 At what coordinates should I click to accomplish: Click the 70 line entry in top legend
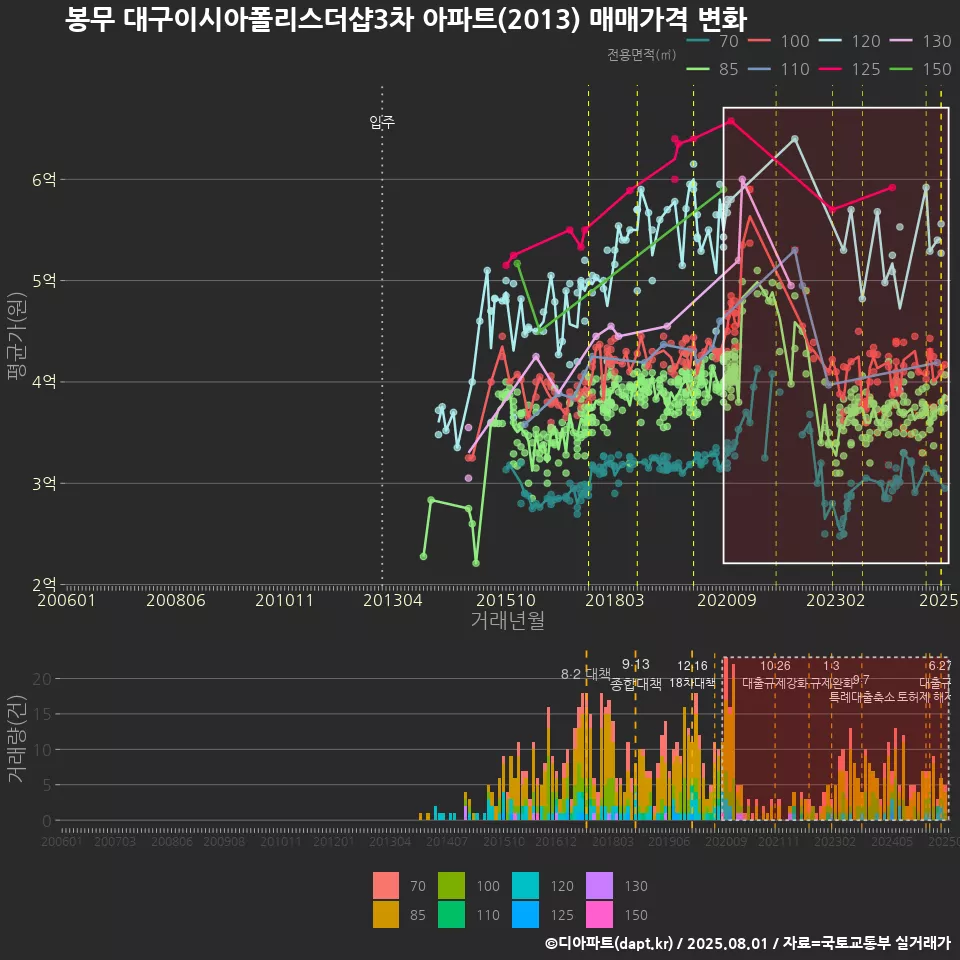click(x=713, y=41)
